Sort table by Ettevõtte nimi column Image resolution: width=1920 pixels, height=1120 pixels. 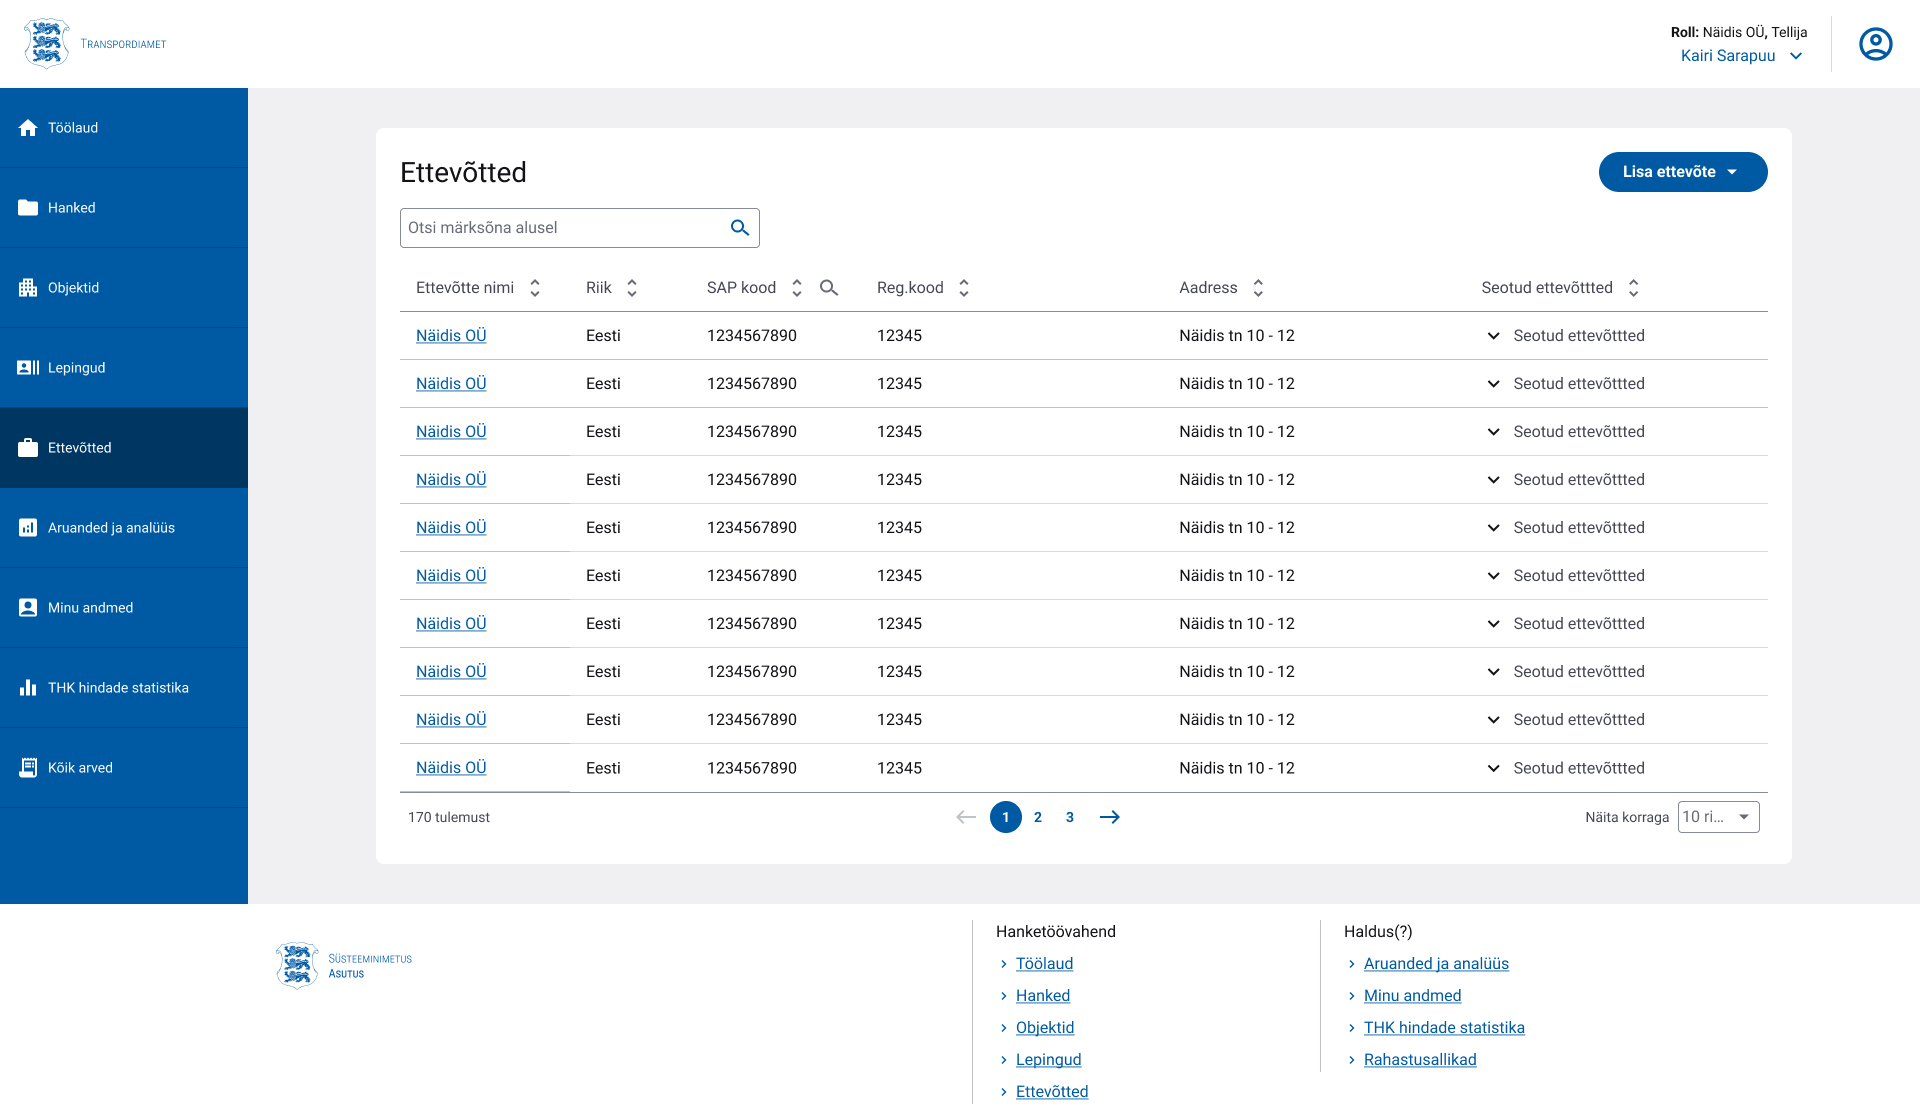[x=535, y=288]
